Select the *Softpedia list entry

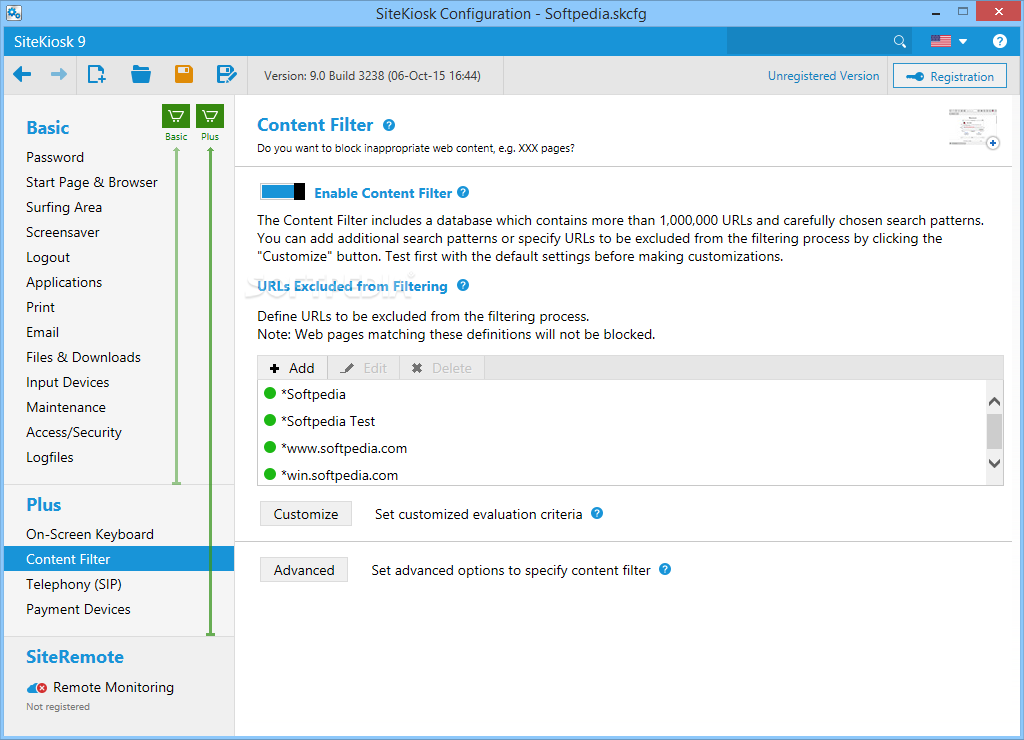point(624,394)
